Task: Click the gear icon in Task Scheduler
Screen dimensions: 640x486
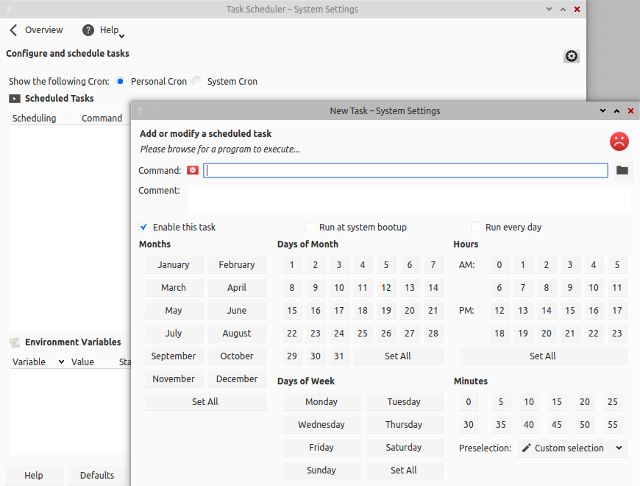Action: click(x=571, y=56)
